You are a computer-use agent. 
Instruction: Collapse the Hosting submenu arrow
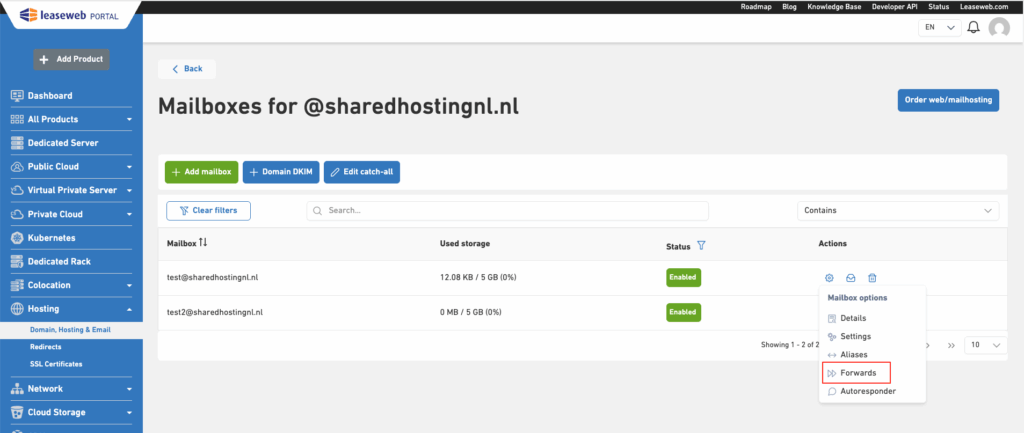(x=129, y=309)
